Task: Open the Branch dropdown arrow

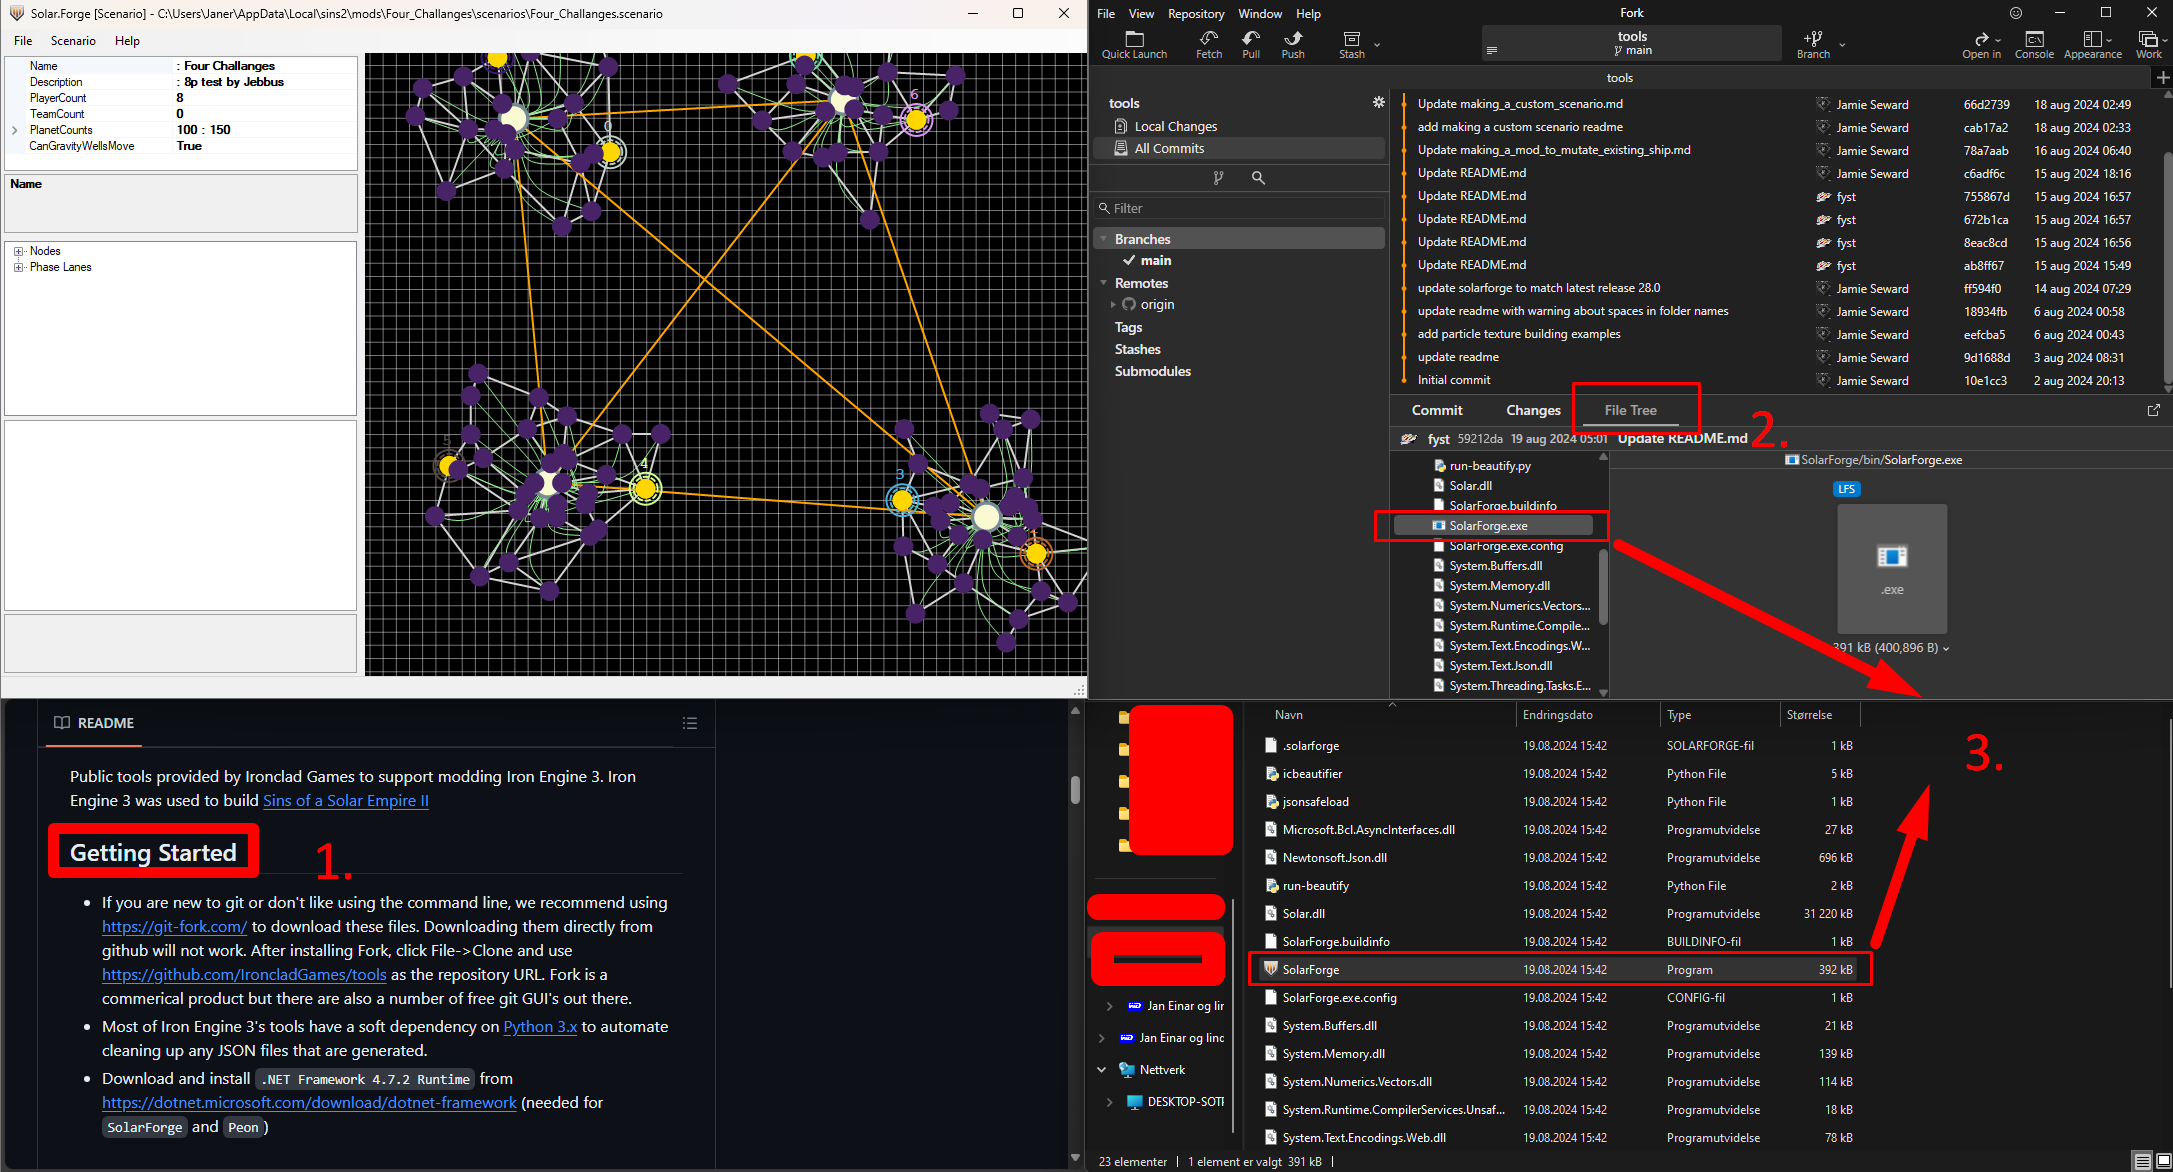Action: click(1842, 44)
